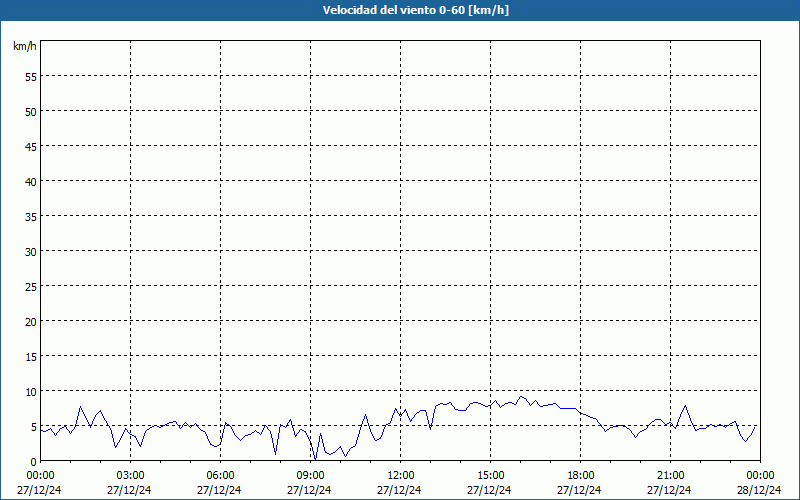This screenshot has height=500, width=800.
Task: Select the y-axis tick label "30"
Action: (x=31, y=252)
